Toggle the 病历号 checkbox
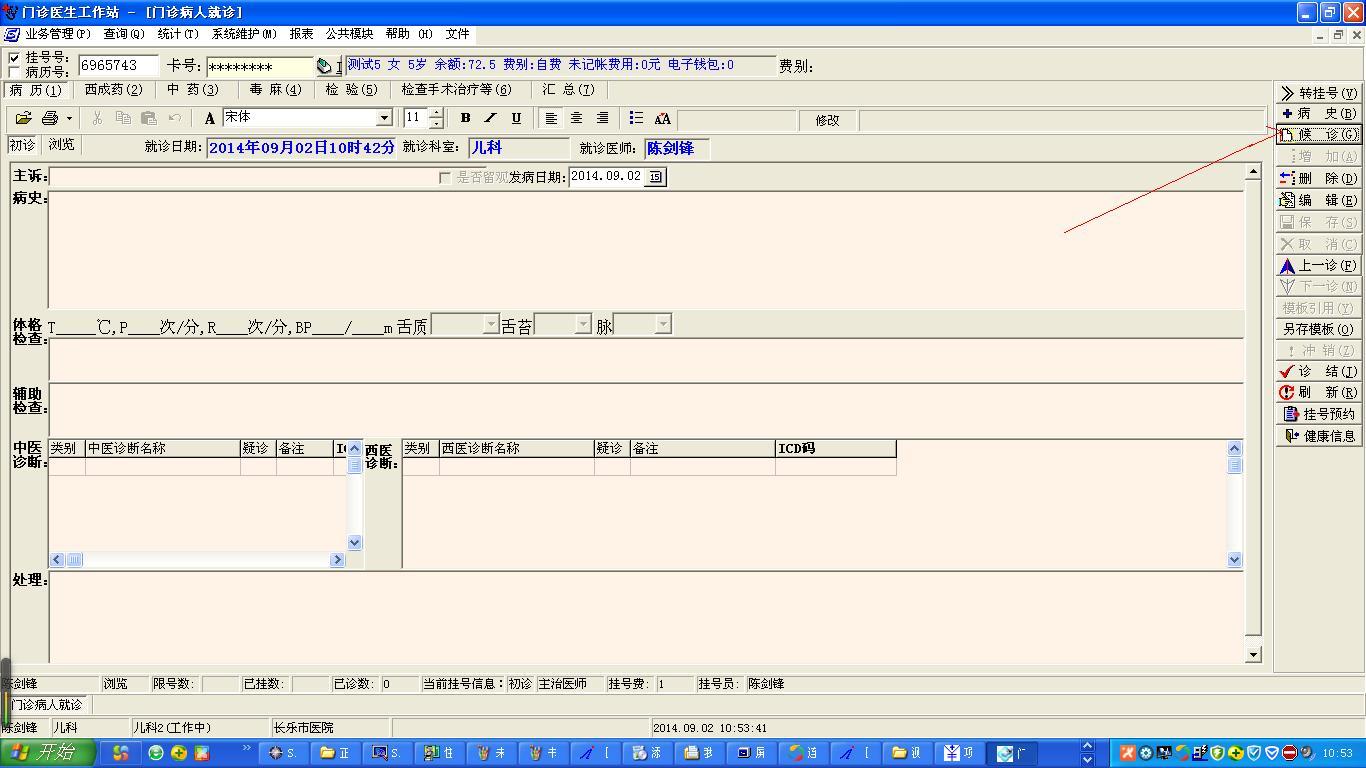The image size is (1366, 768). coord(14,72)
